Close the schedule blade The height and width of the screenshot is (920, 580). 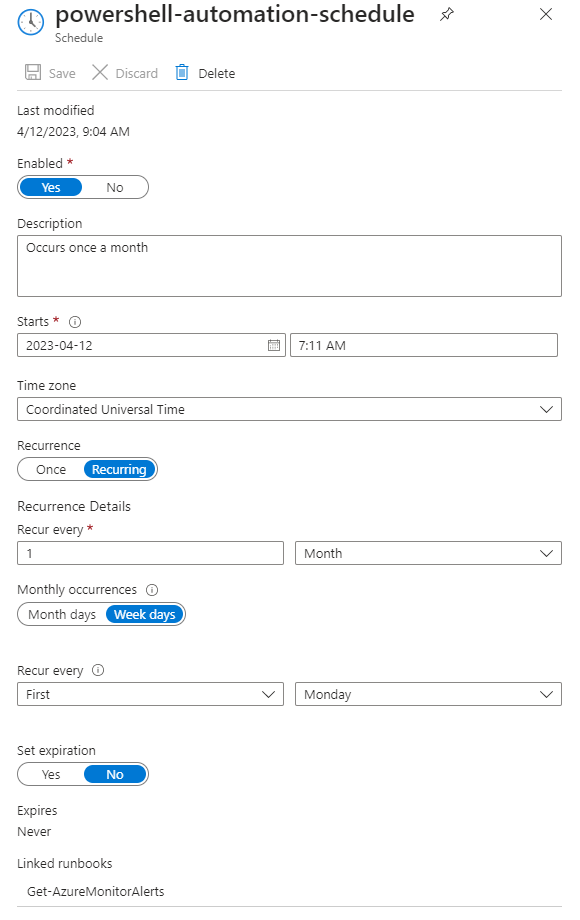(x=546, y=14)
